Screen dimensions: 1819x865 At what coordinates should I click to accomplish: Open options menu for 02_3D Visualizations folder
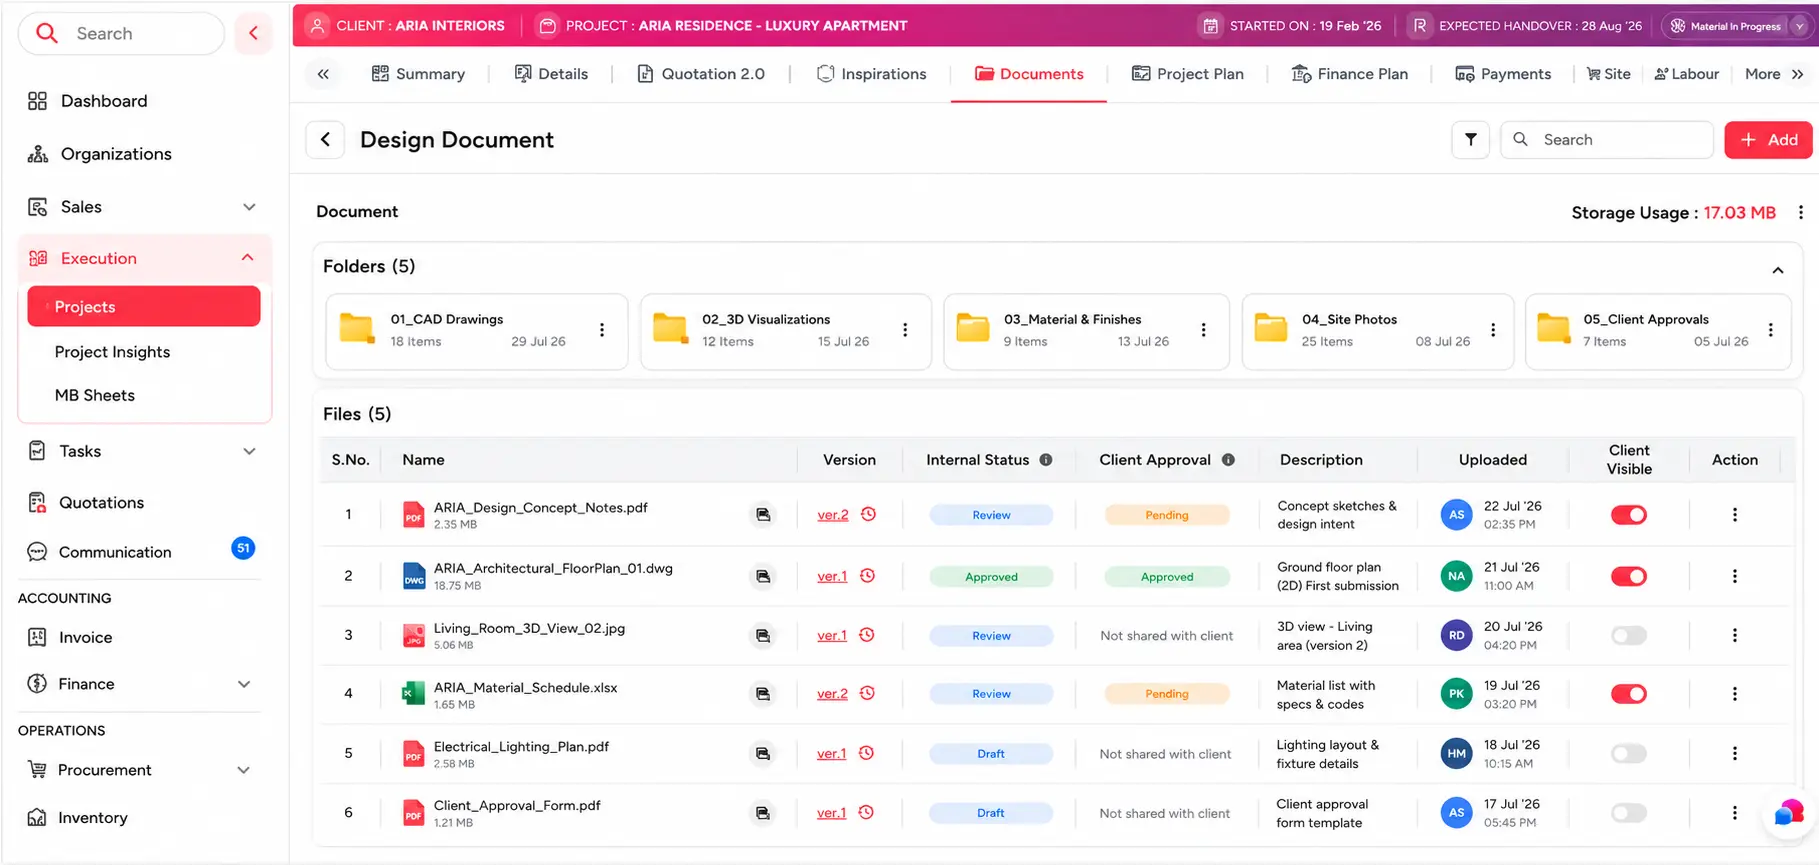click(x=904, y=330)
